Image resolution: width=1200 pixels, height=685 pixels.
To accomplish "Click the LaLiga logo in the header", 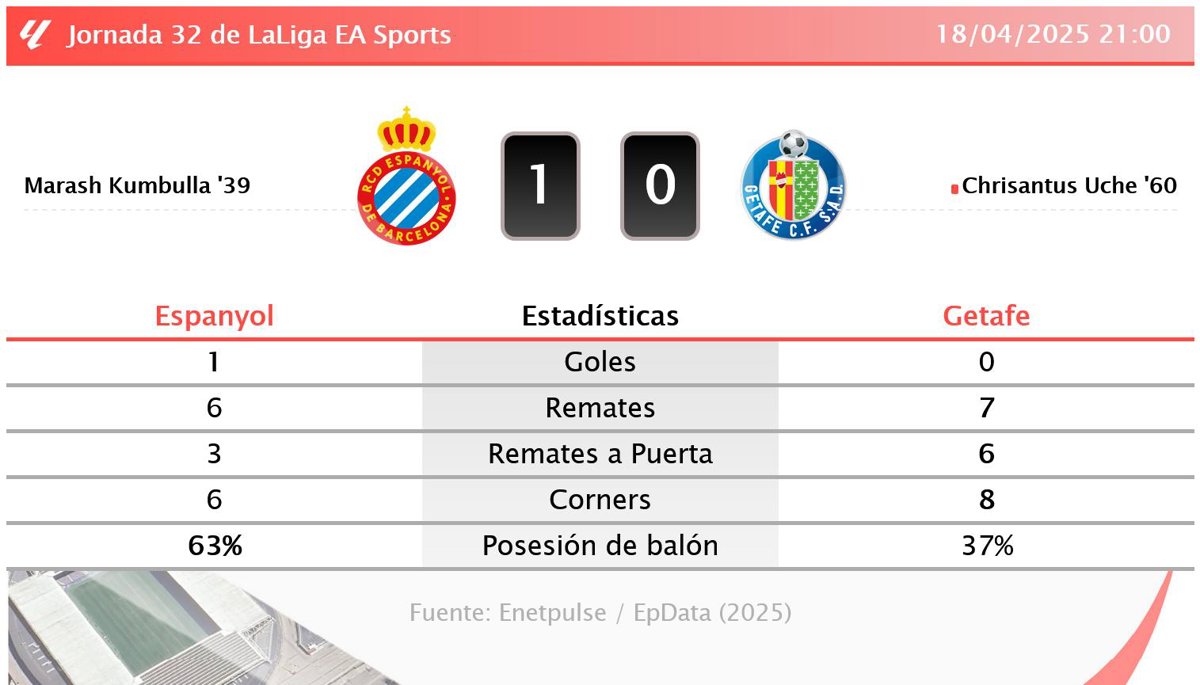I will coord(34,35).
